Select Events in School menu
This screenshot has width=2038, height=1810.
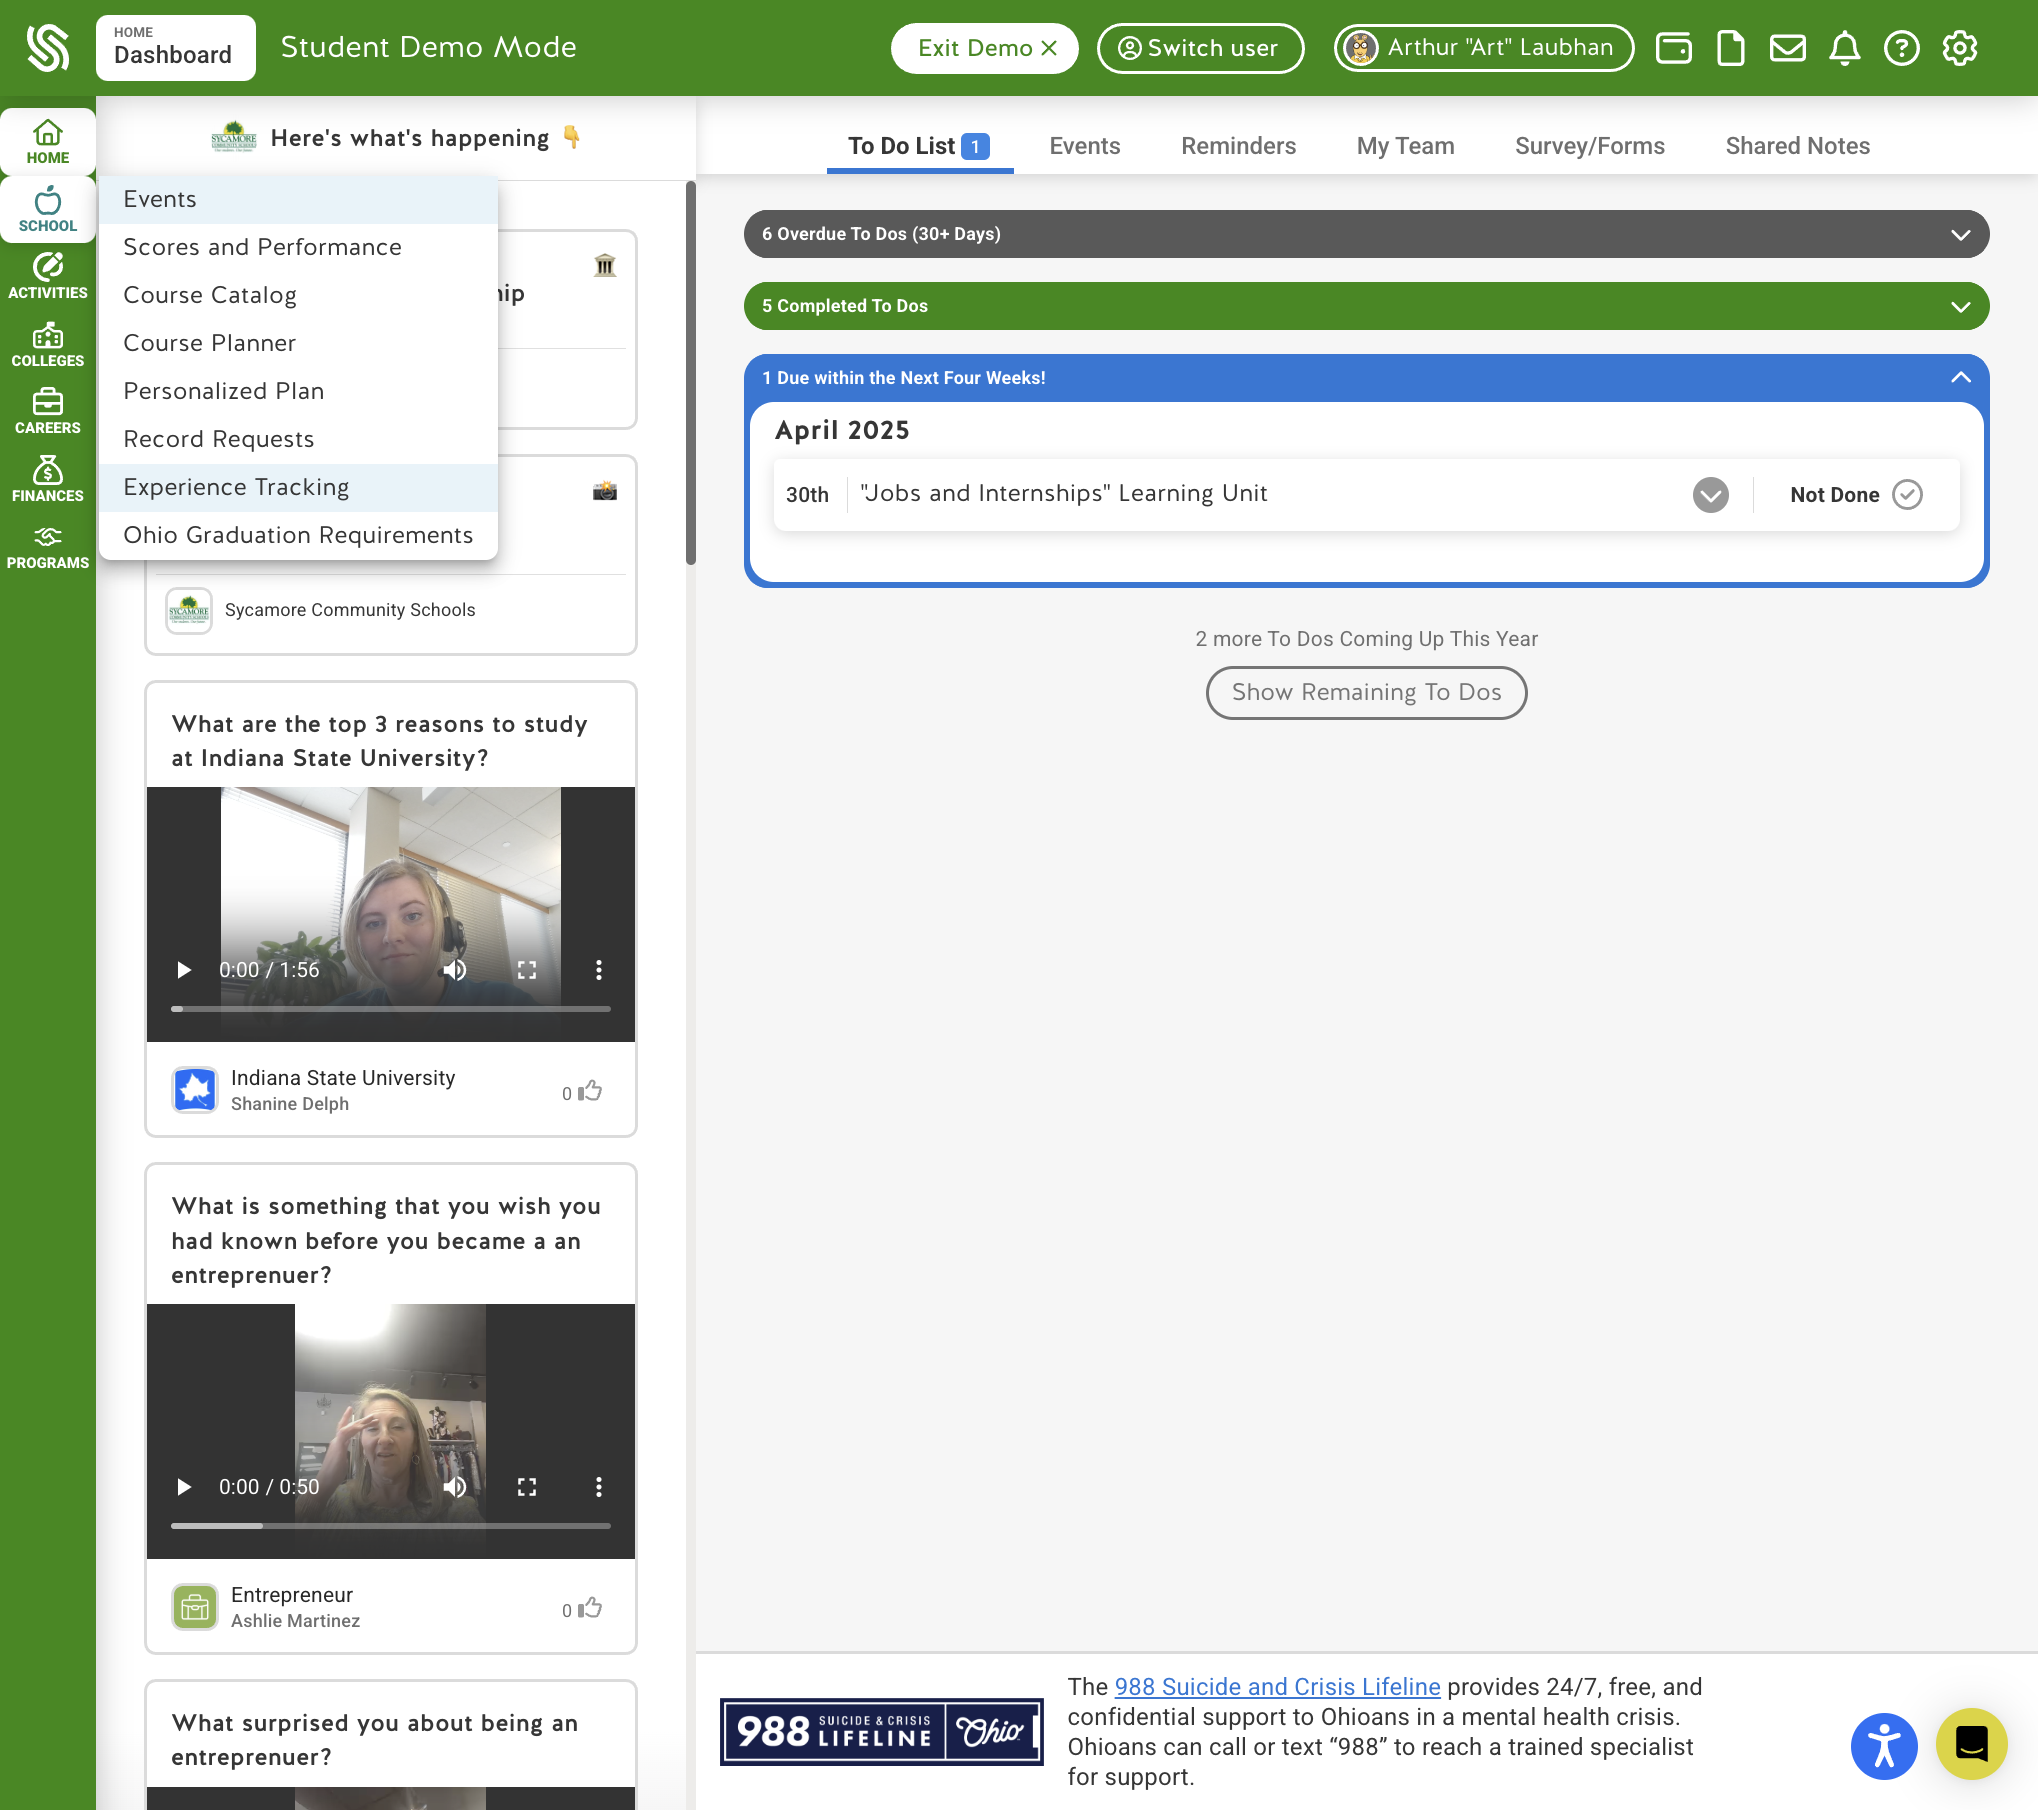tap(298, 199)
